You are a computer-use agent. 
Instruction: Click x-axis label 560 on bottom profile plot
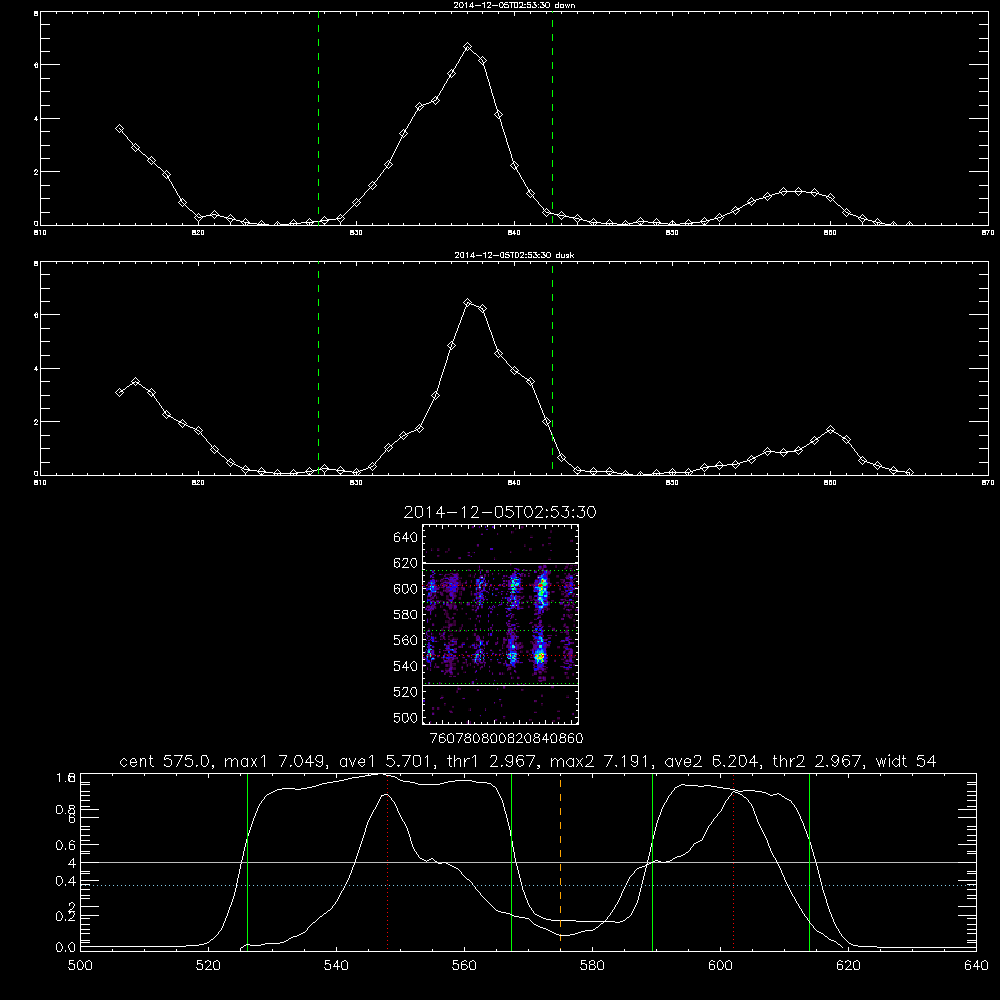464,966
